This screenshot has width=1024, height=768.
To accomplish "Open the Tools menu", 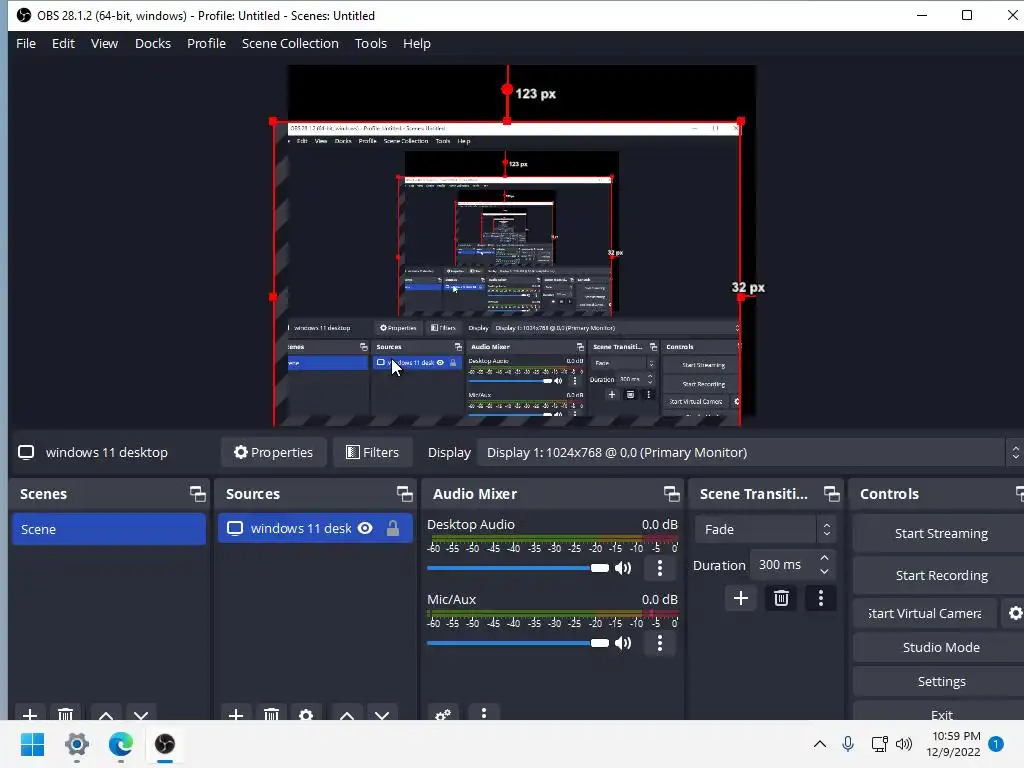I will 371,44.
